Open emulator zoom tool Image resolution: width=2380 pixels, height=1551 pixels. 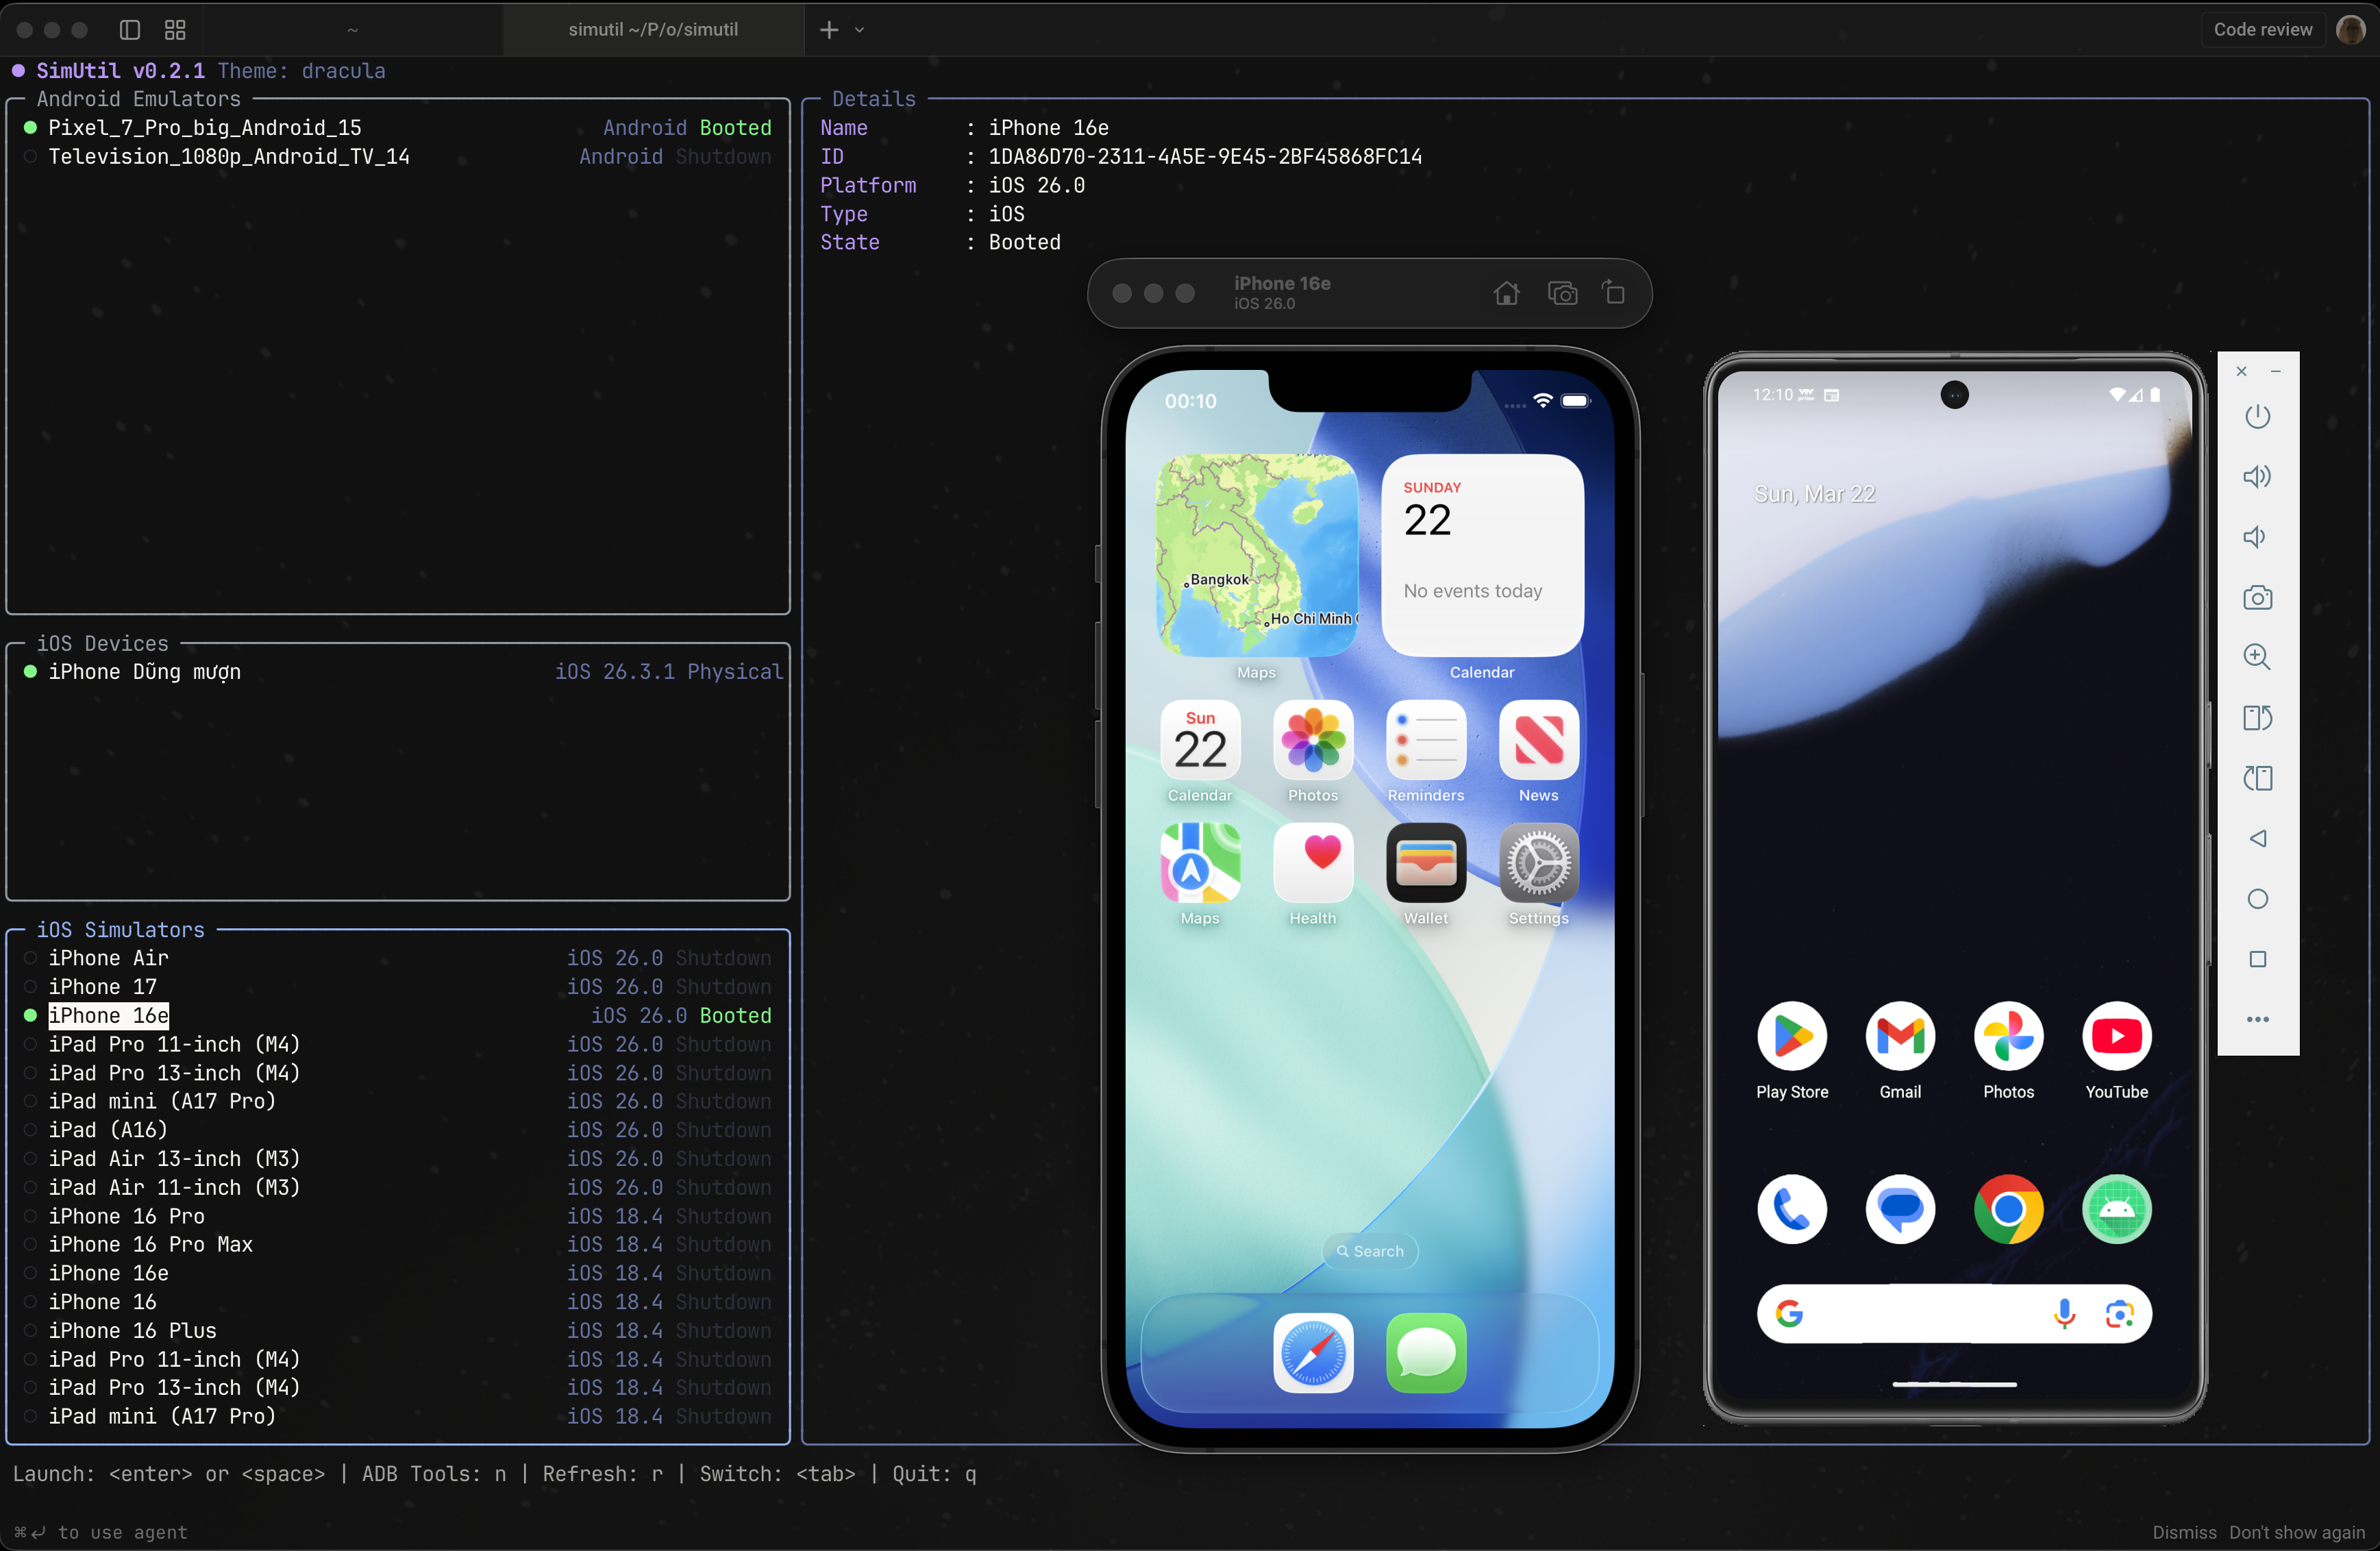pyautogui.click(x=2257, y=657)
